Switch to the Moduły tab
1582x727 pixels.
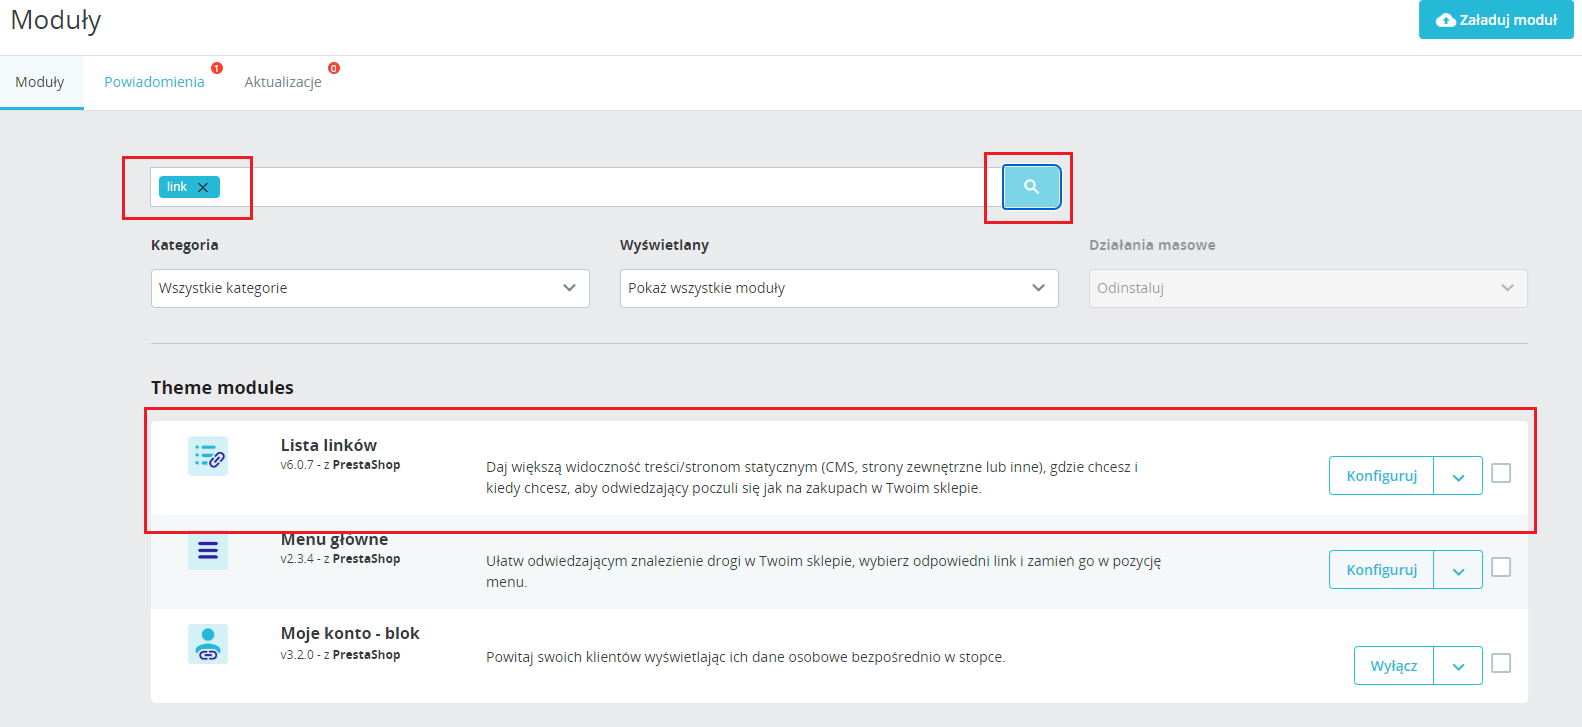[40, 82]
